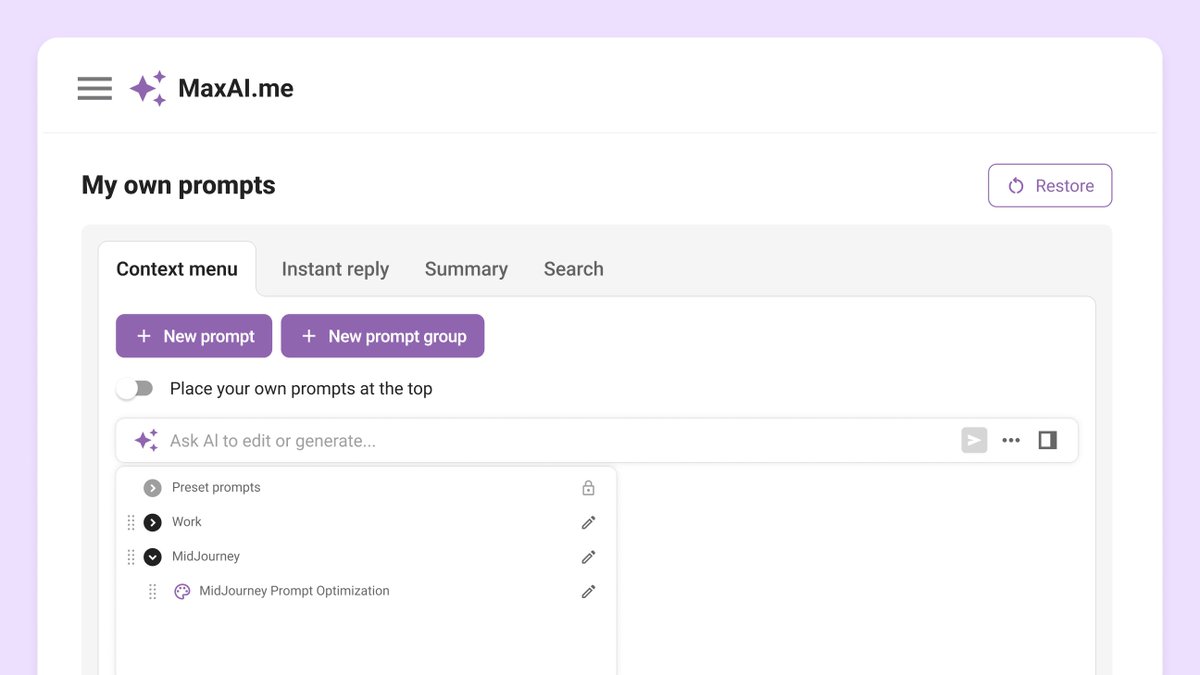This screenshot has width=1200, height=675.
Task: Switch to the Instant reply tab
Action: [x=335, y=269]
